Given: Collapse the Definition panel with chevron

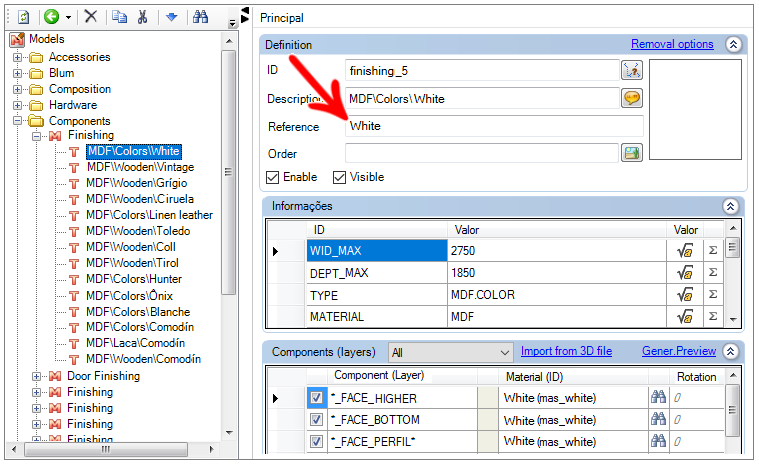Looking at the screenshot, I should [733, 45].
